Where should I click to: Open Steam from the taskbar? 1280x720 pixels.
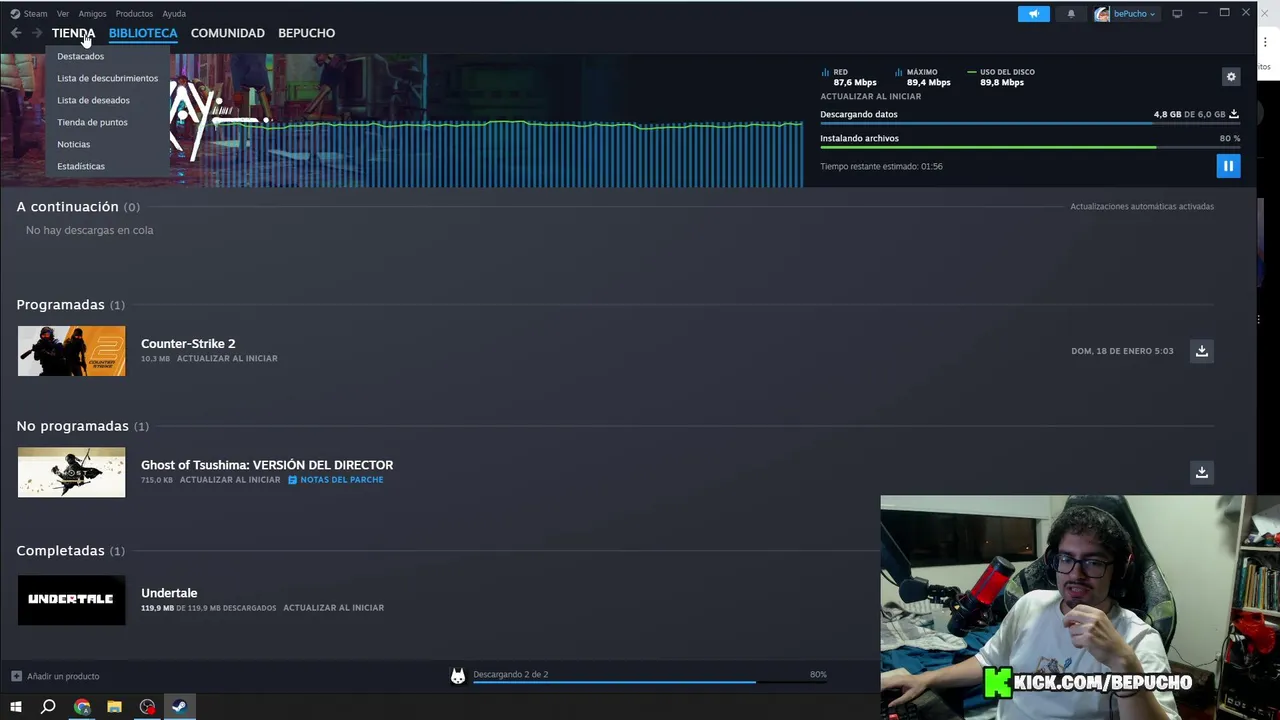point(179,707)
